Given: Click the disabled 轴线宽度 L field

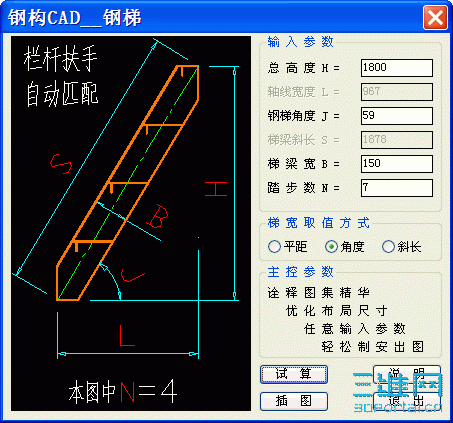Looking at the screenshot, I should coord(397,92).
